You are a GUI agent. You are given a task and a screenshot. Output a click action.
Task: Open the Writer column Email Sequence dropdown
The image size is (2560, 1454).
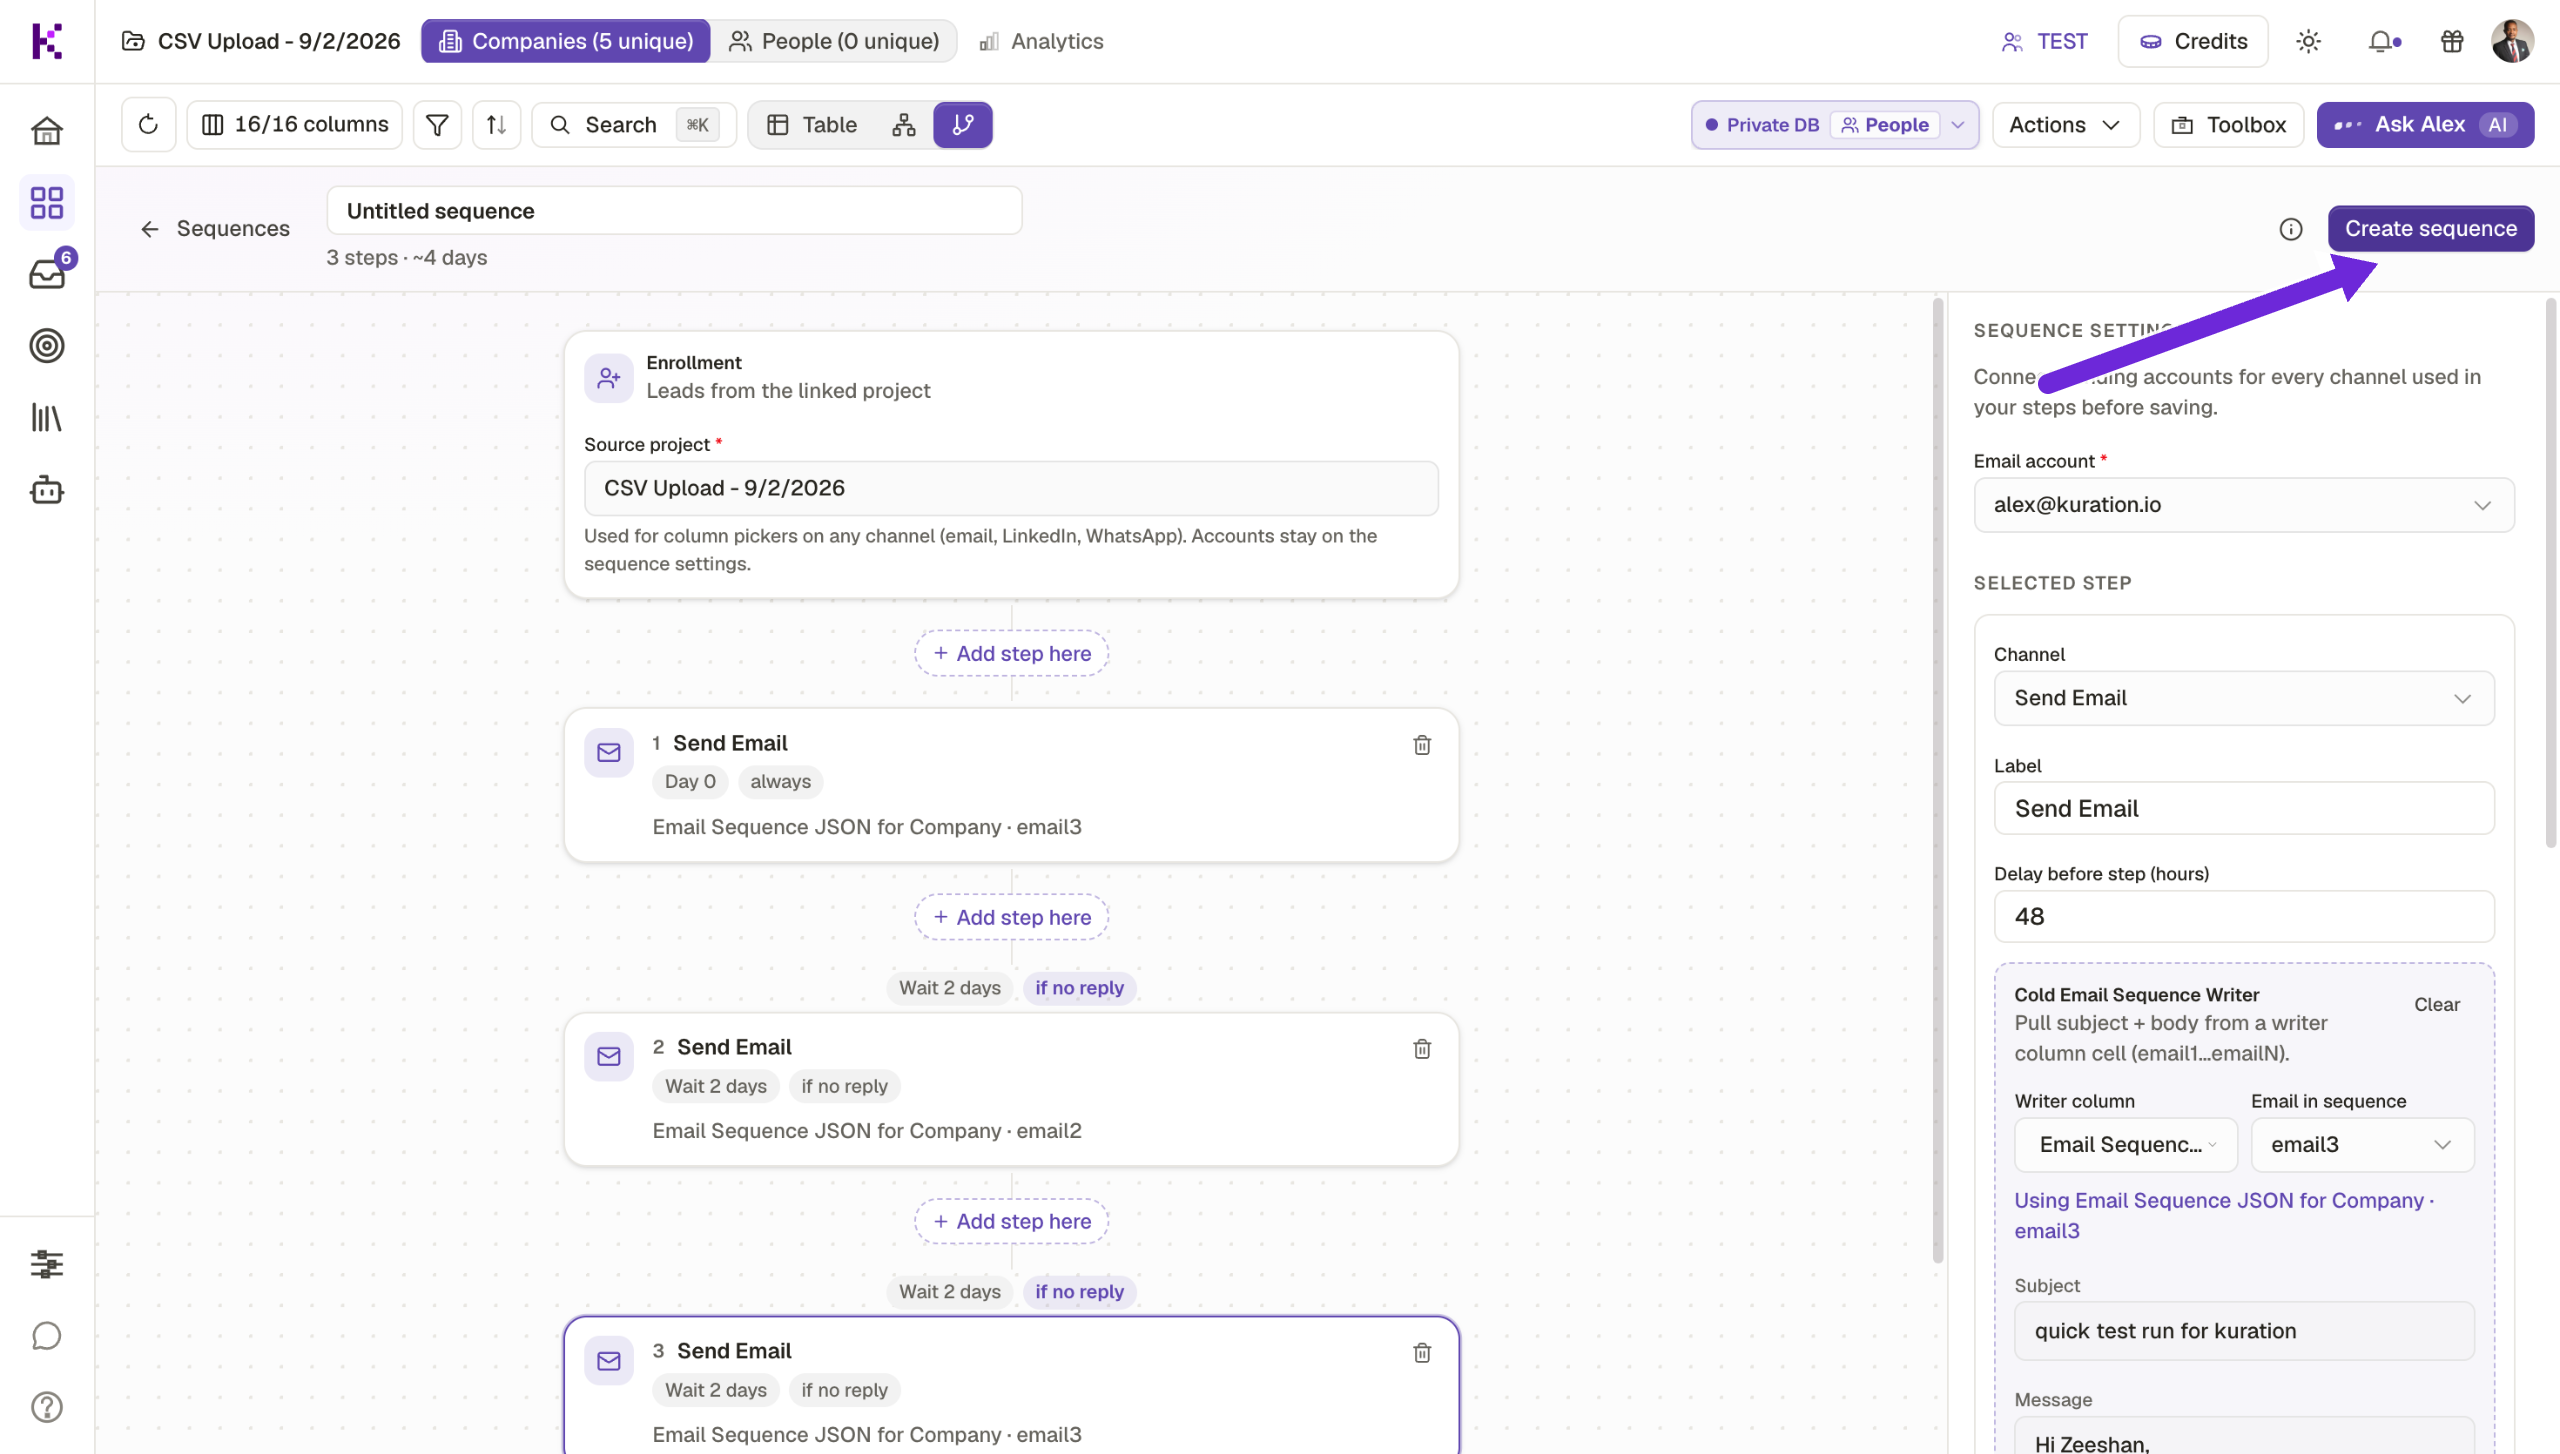(x=2126, y=1145)
